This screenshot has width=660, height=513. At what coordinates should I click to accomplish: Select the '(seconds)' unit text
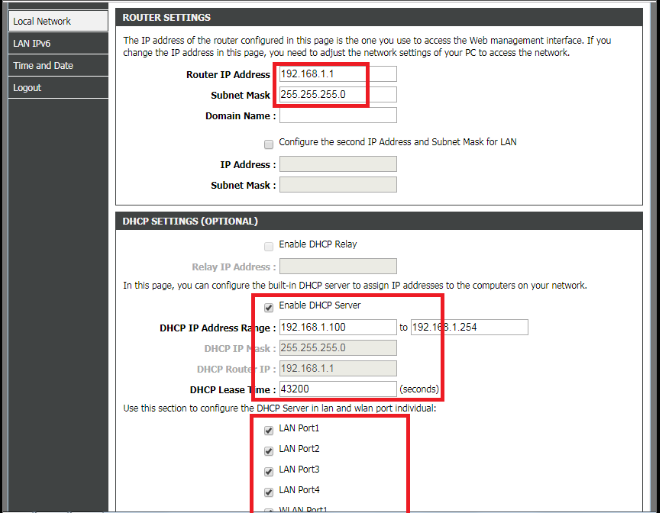coord(419,389)
